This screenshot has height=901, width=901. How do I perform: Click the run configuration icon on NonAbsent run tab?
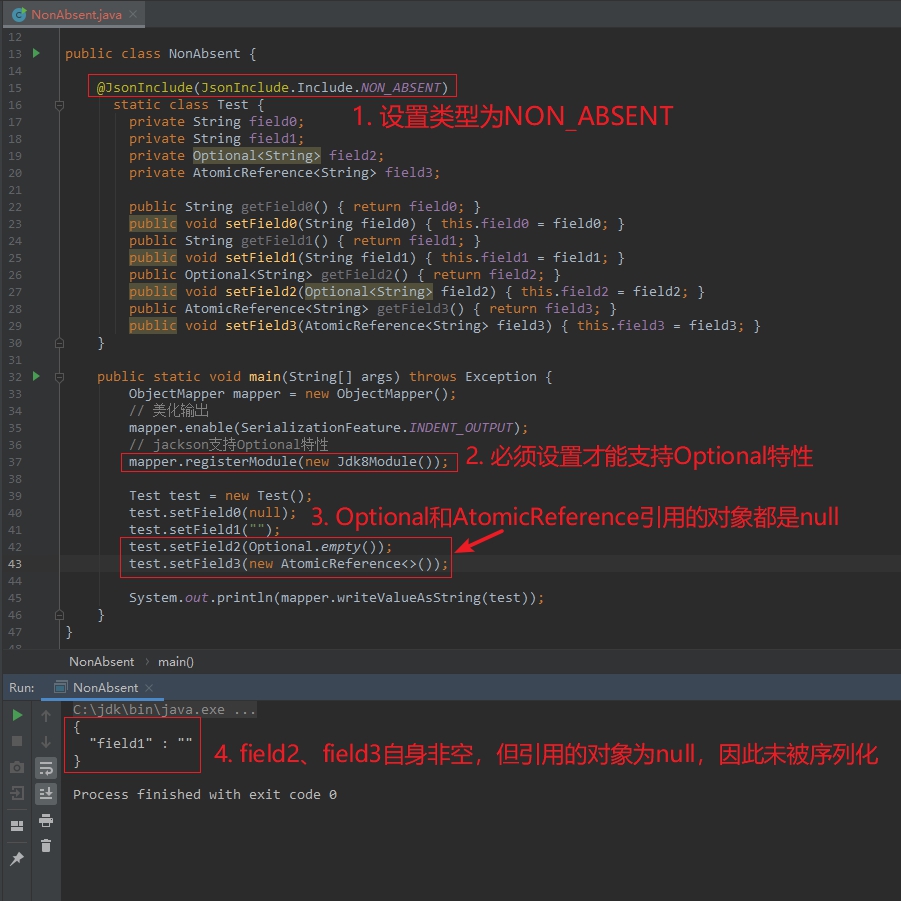click(60, 687)
